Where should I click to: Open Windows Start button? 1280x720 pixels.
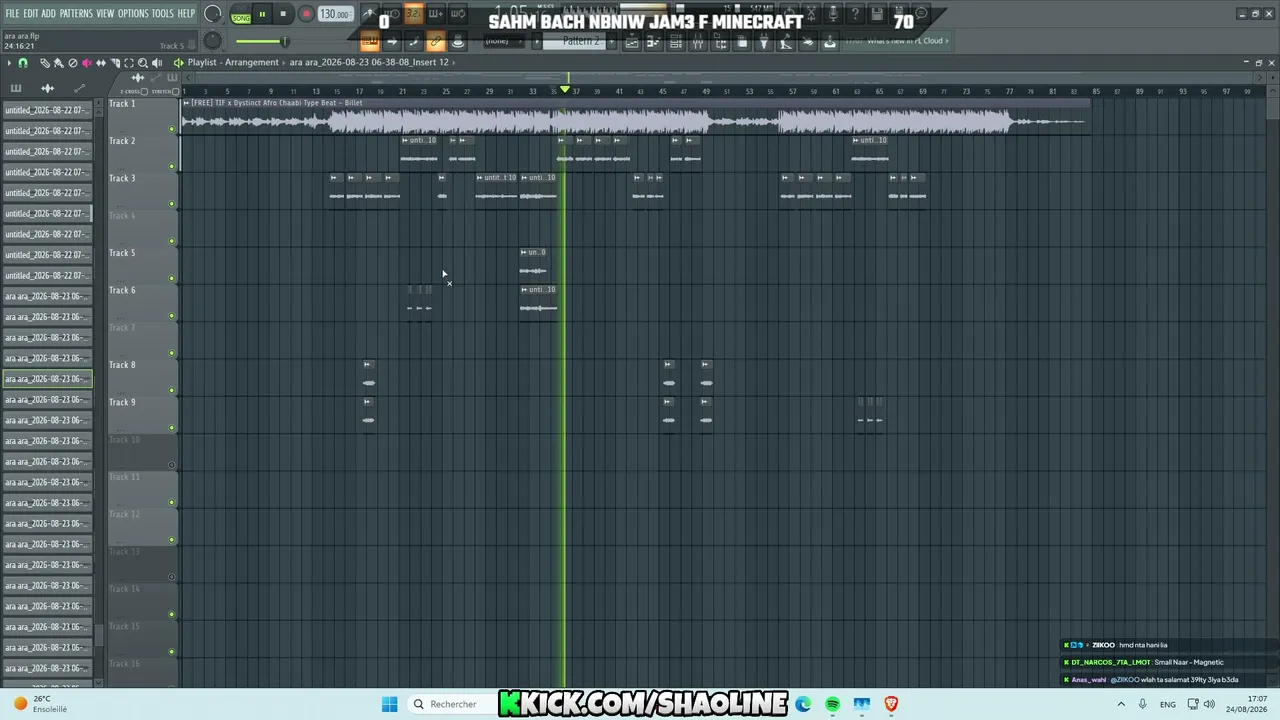[389, 704]
